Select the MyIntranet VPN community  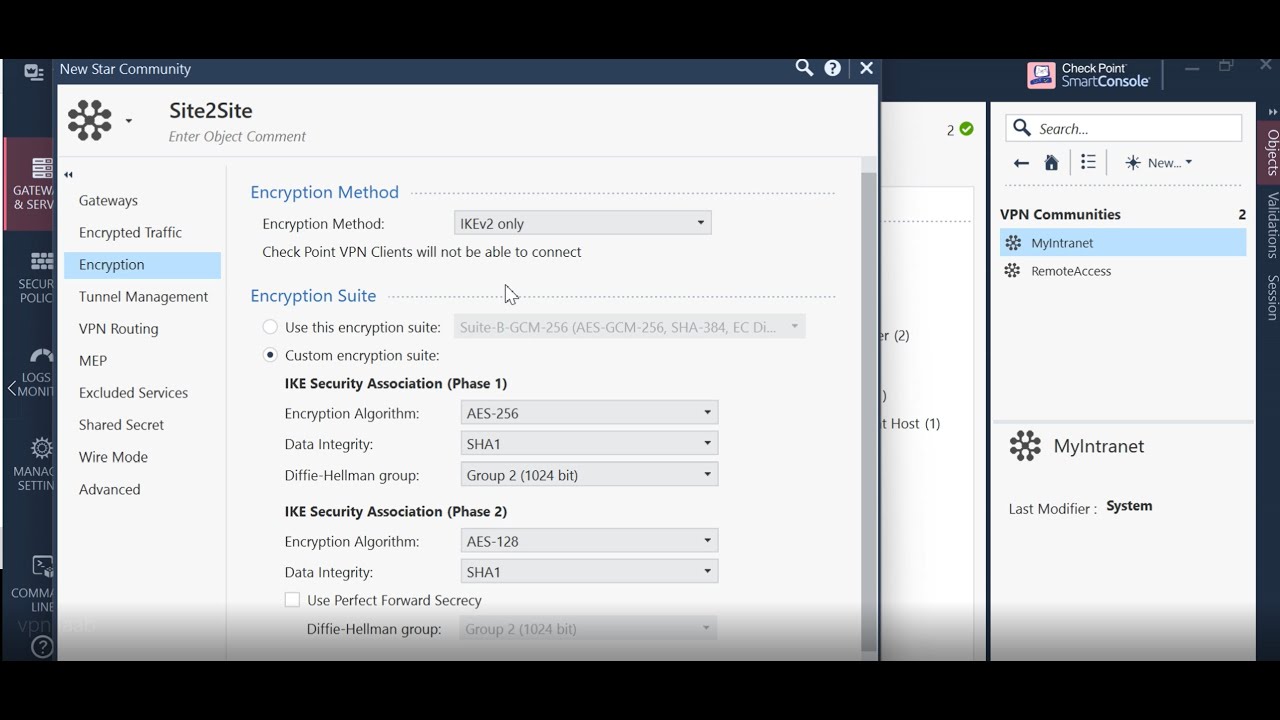point(1123,242)
